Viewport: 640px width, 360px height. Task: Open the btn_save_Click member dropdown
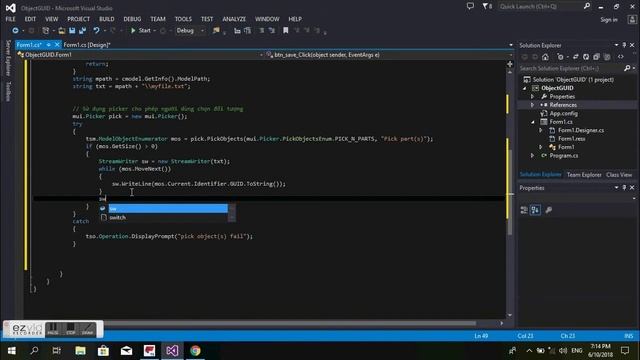[389, 55]
